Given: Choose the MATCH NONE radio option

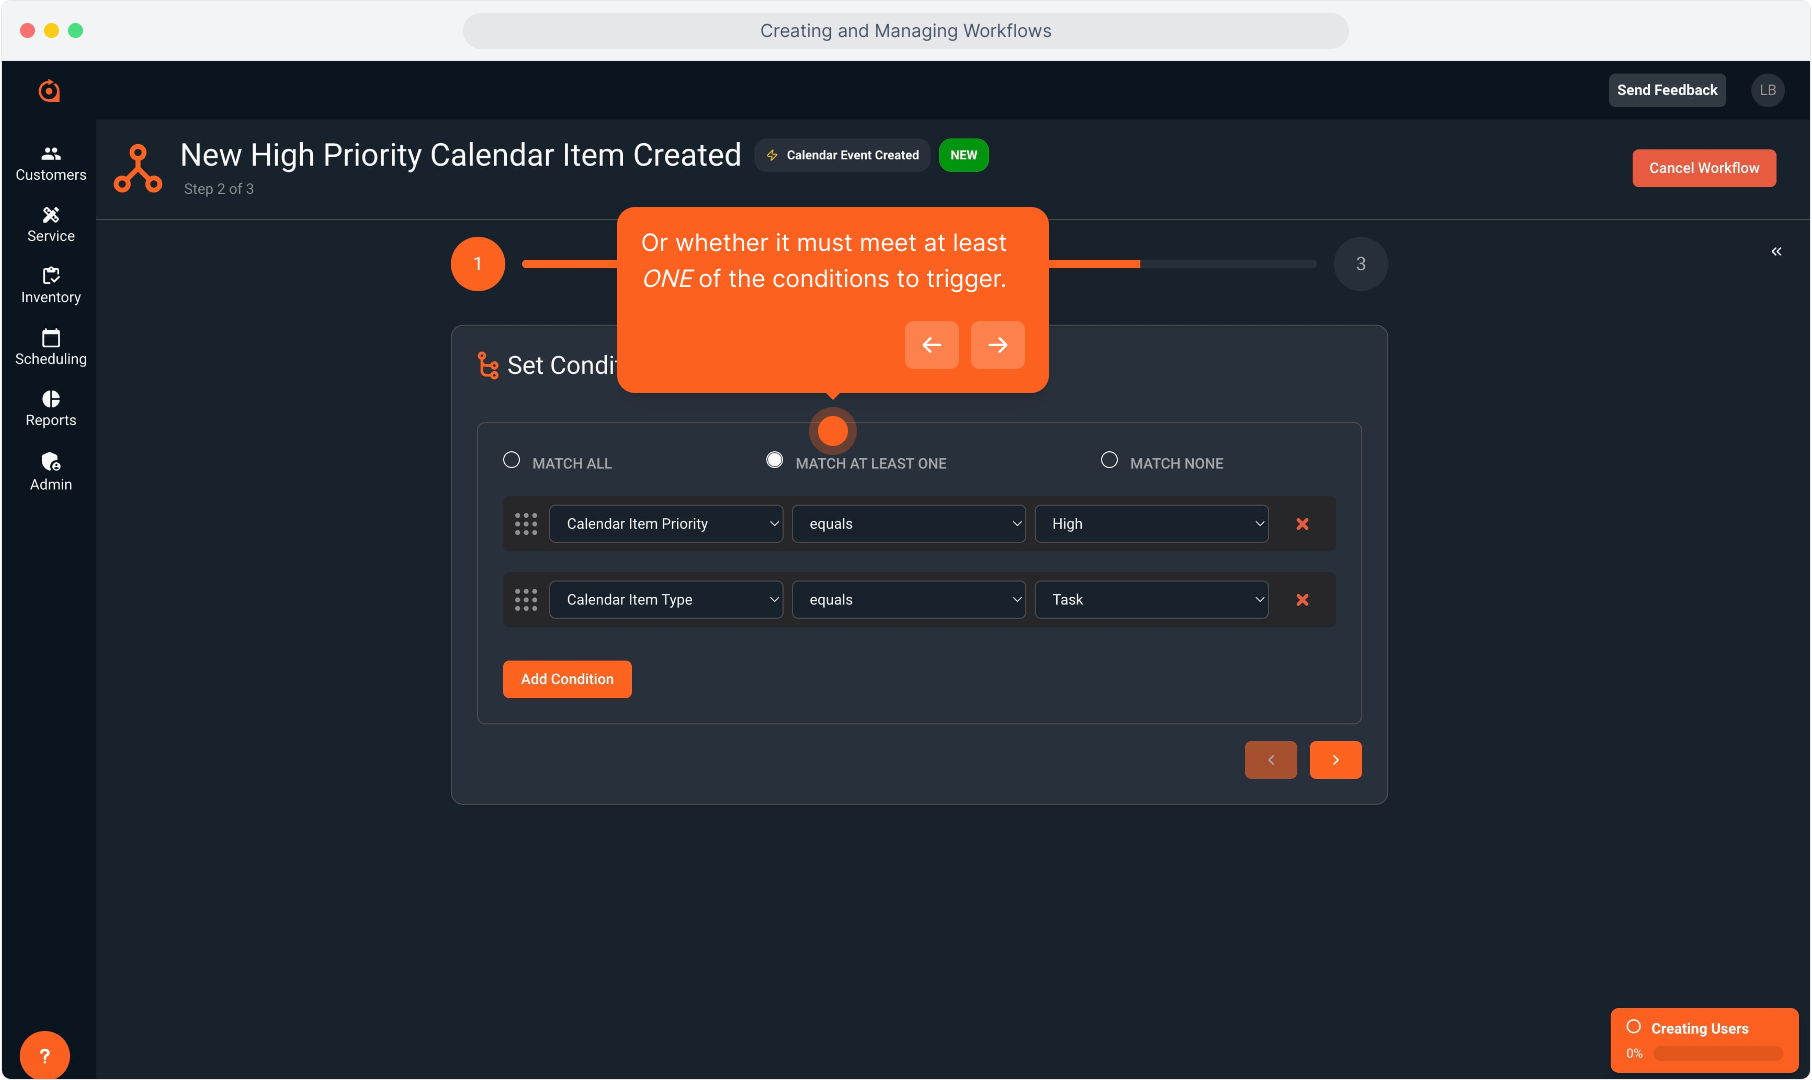Looking at the screenshot, I should point(1109,460).
